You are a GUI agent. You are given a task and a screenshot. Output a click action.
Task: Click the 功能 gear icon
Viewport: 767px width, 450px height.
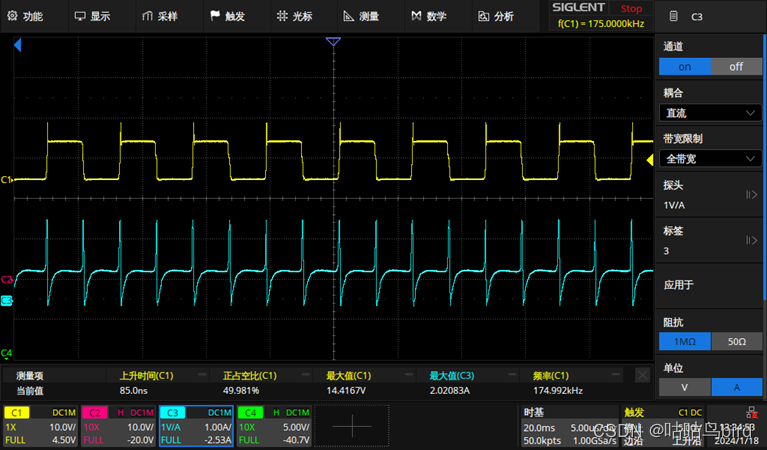pyautogui.click(x=13, y=16)
